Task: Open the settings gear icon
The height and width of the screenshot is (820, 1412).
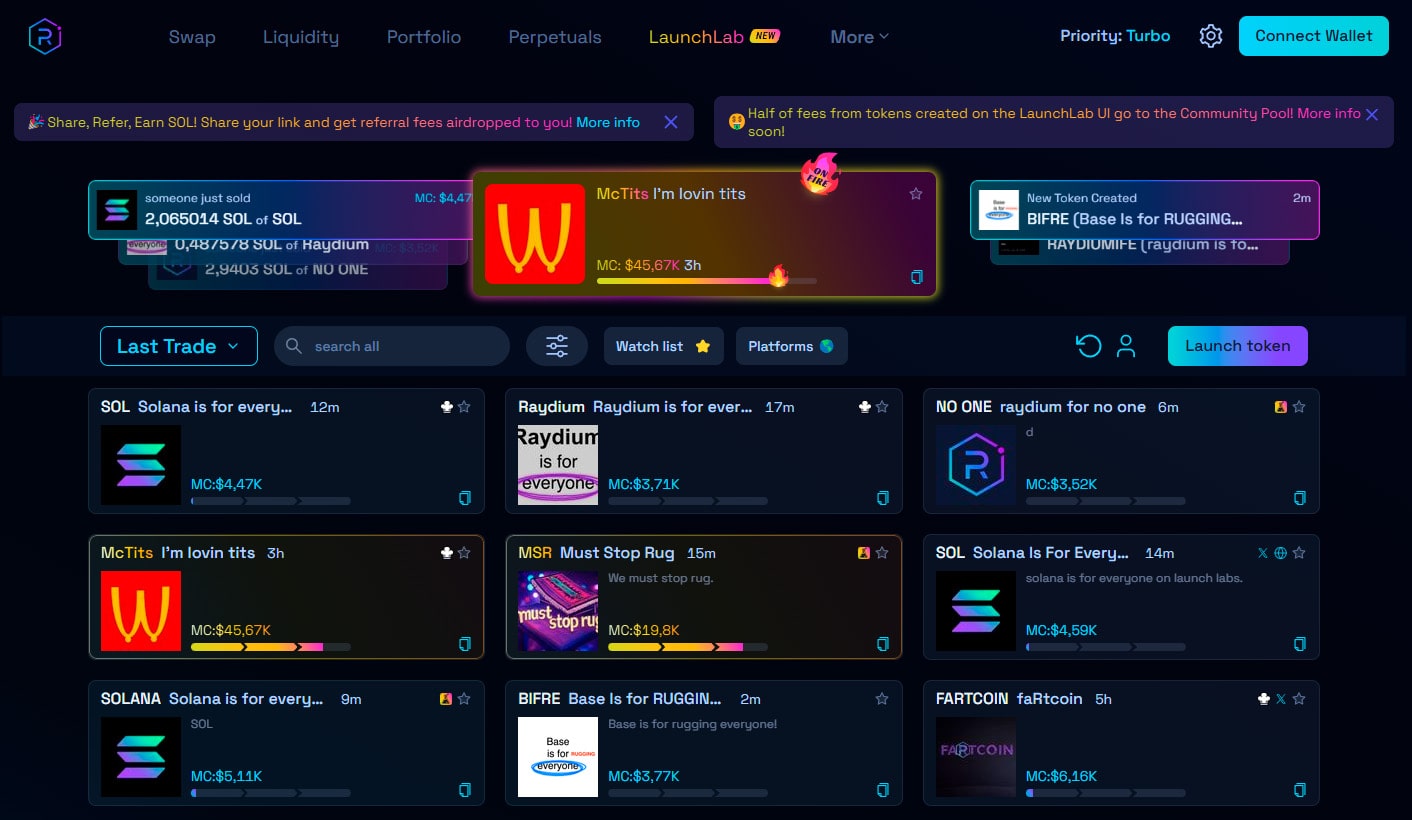Action: (1211, 36)
